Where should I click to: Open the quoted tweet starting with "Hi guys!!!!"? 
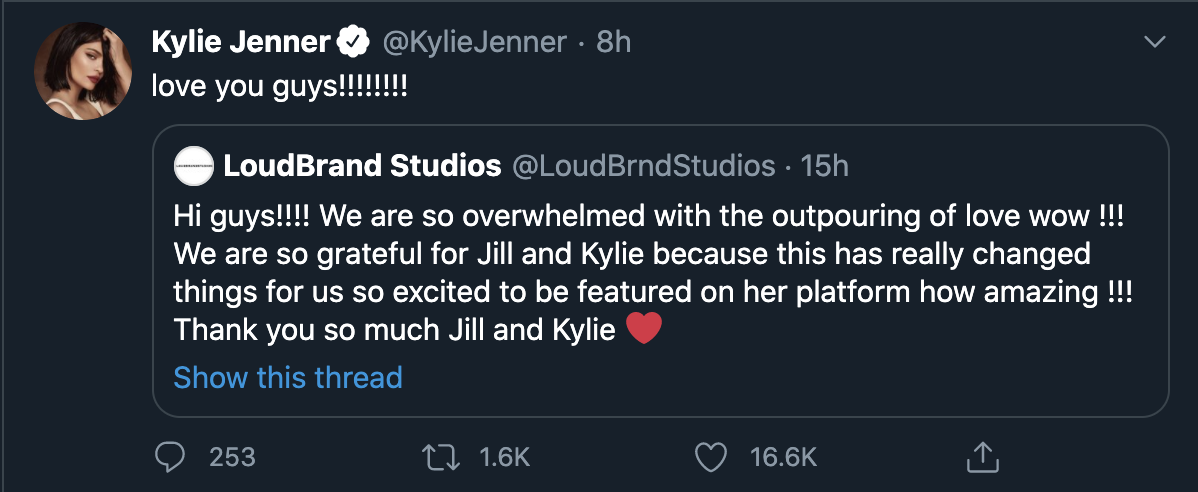660,270
